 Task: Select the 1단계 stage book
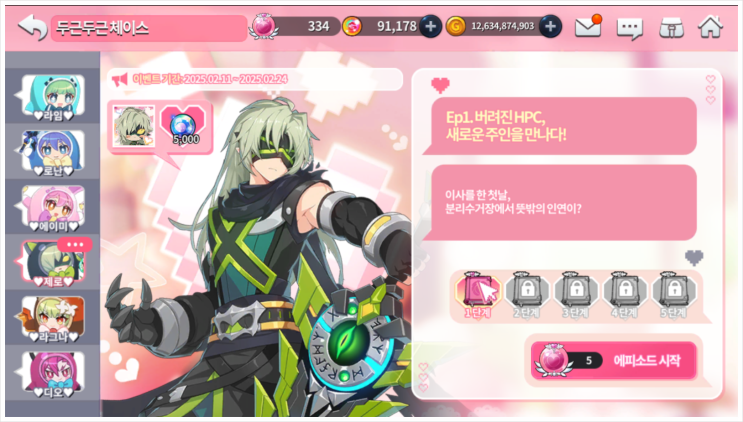478,295
